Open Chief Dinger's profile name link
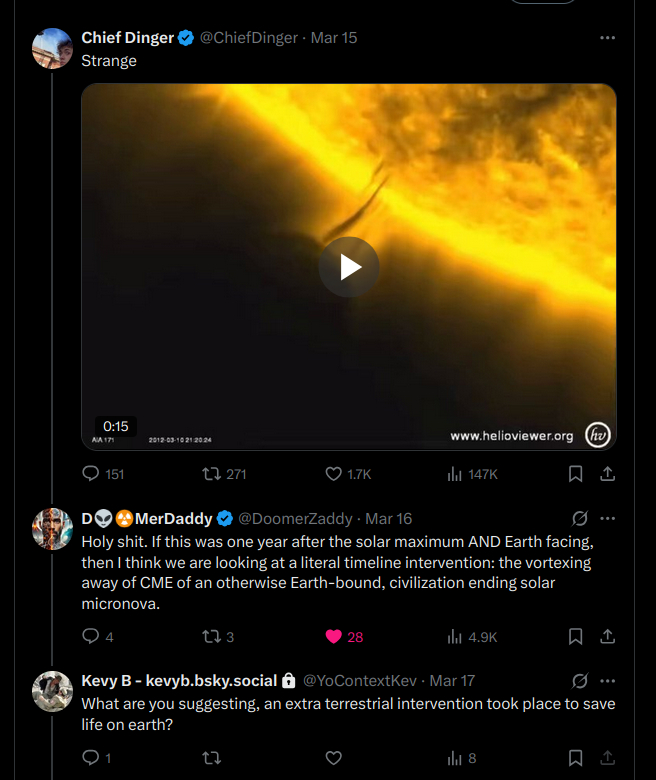This screenshot has height=780, width=656. [x=127, y=38]
